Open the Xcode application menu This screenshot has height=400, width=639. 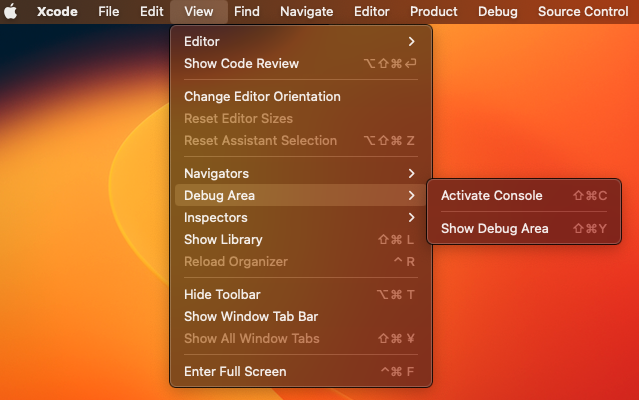57,11
